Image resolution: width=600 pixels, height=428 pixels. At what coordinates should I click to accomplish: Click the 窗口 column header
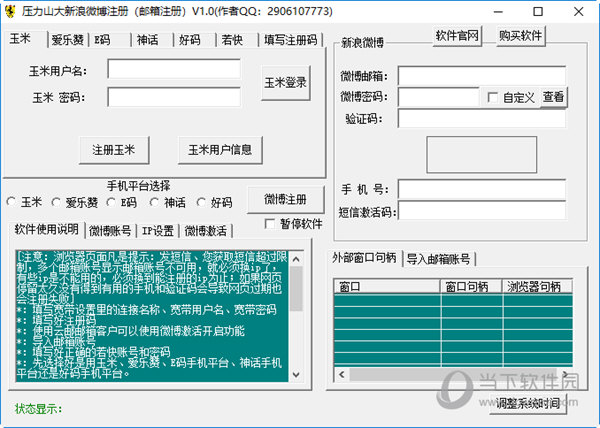point(387,286)
